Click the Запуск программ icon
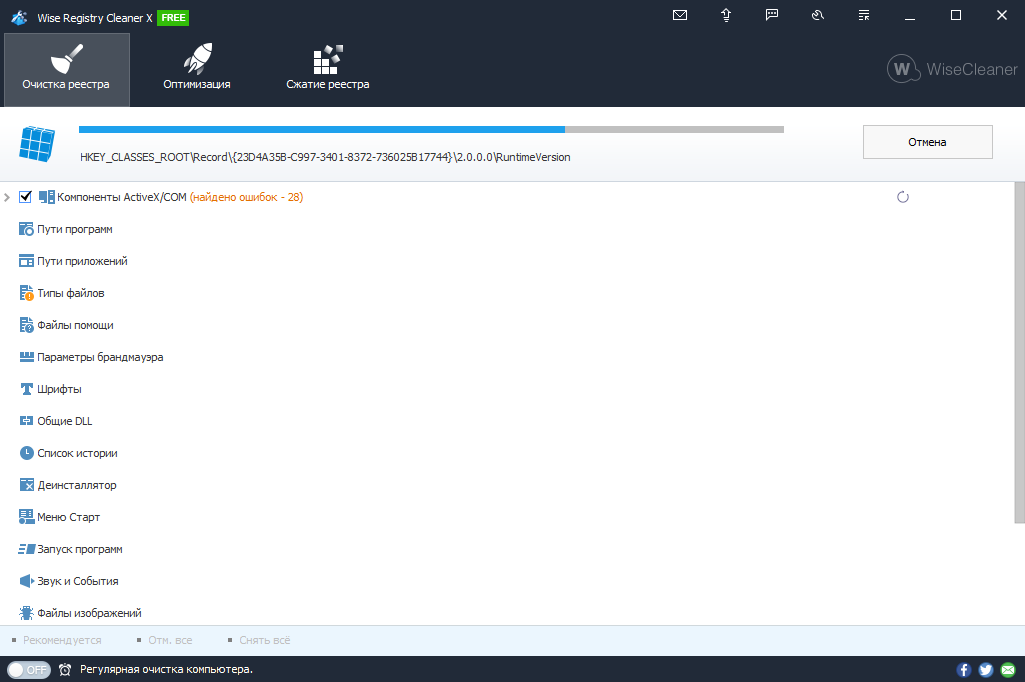 coord(26,549)
